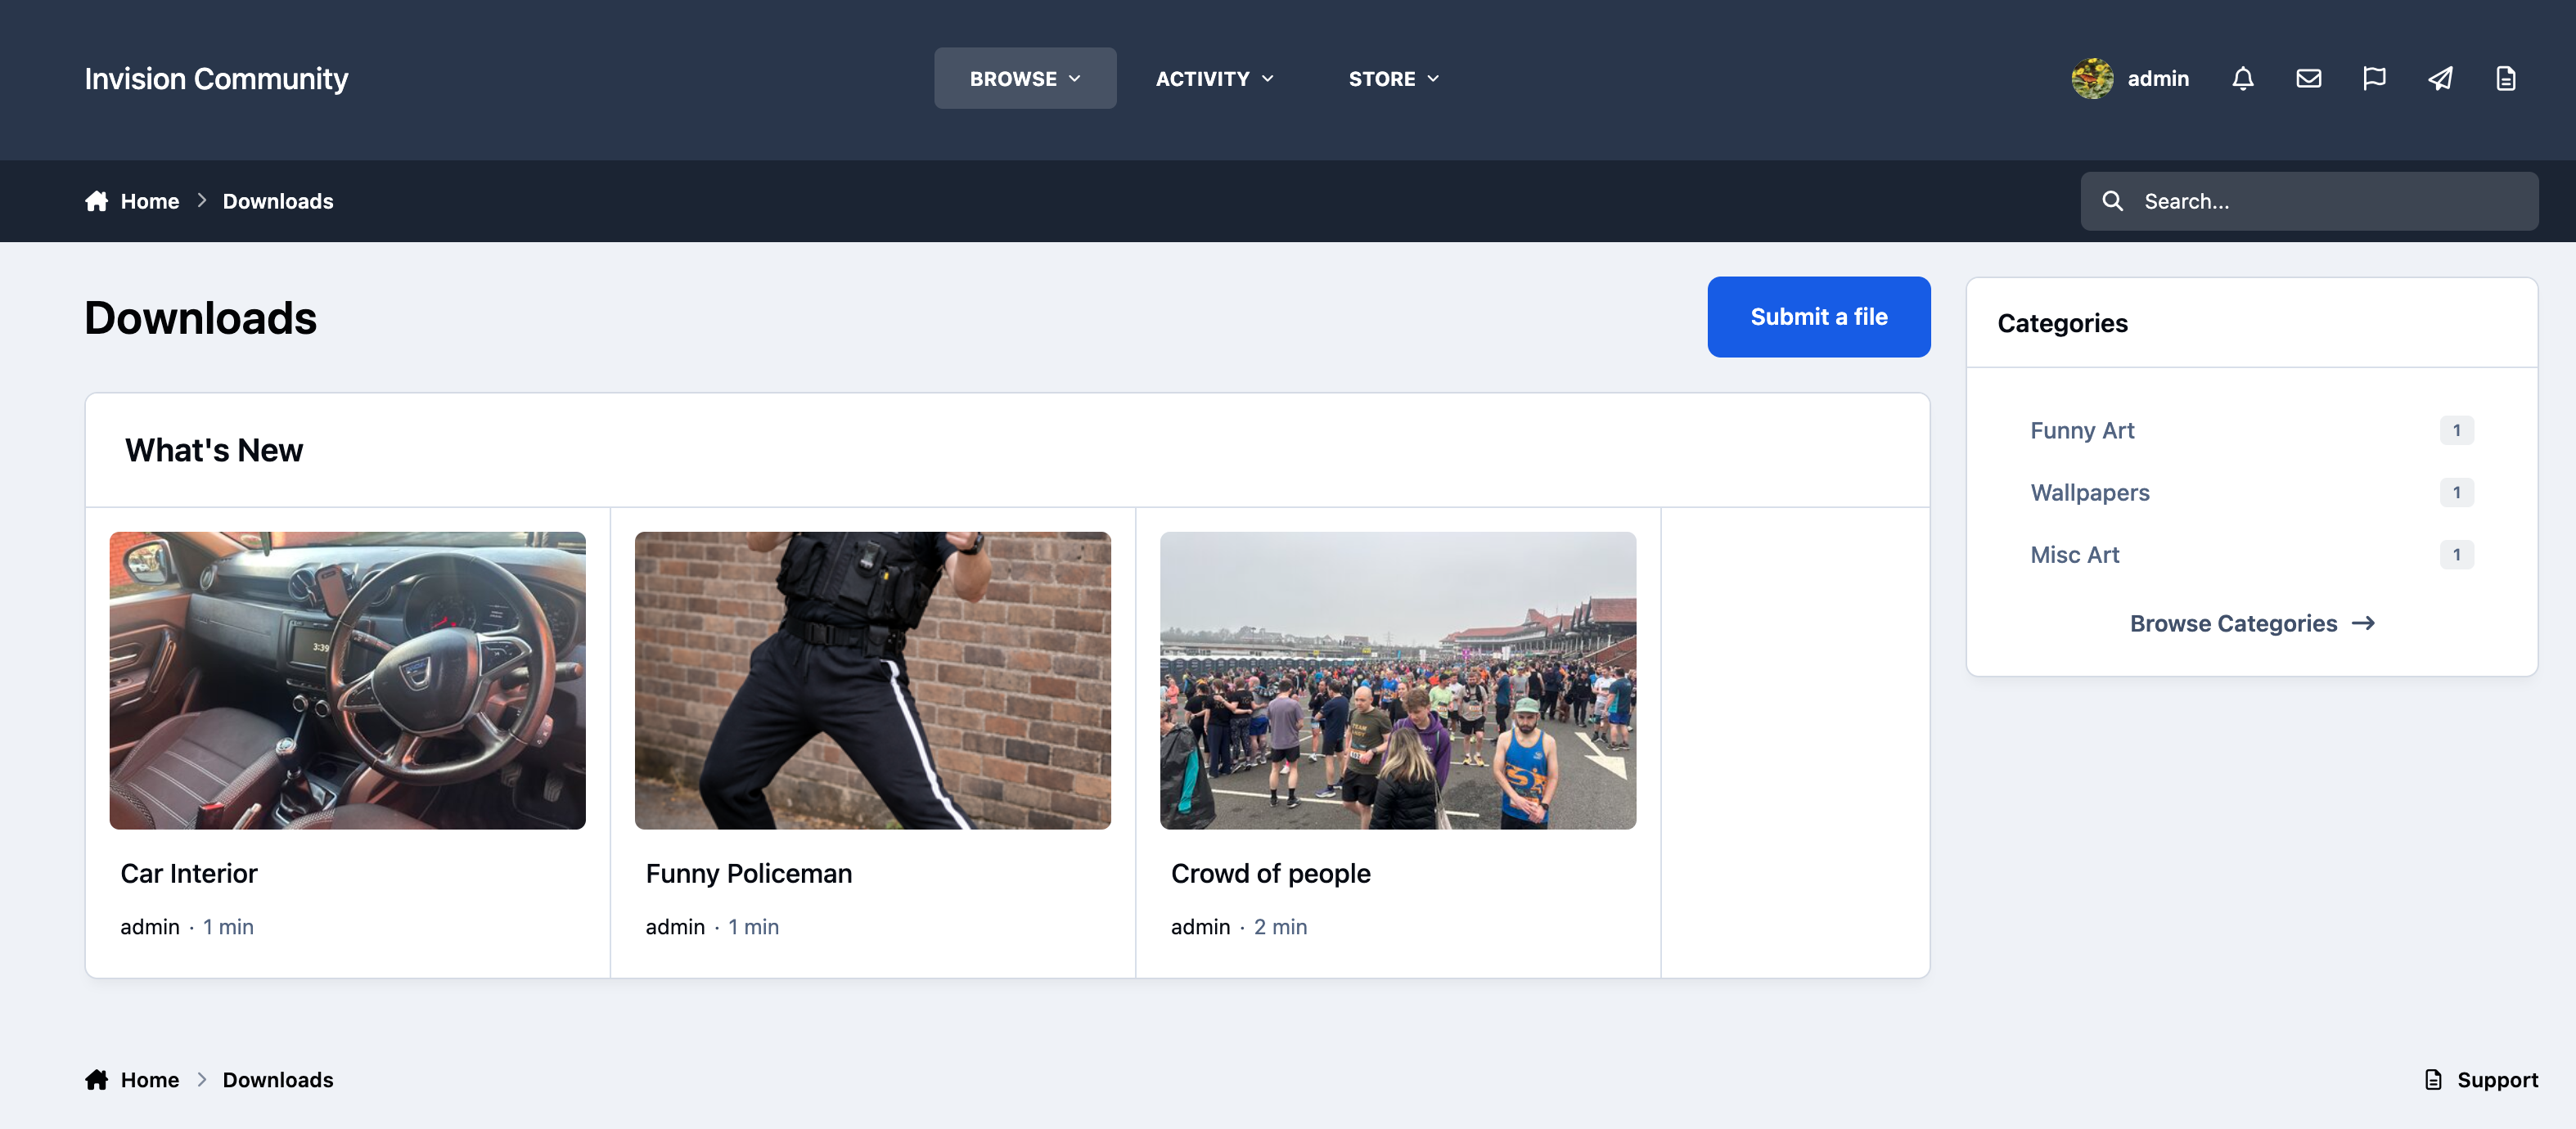Image resolution: width=2576 pixels, height=1129 pixels.
Task: Click the document icon in top bar
Action: pos(2505,78)
